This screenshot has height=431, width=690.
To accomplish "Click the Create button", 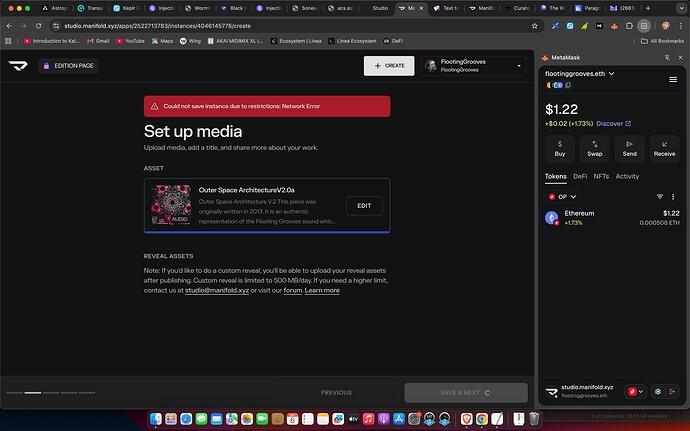I will 389,66.
